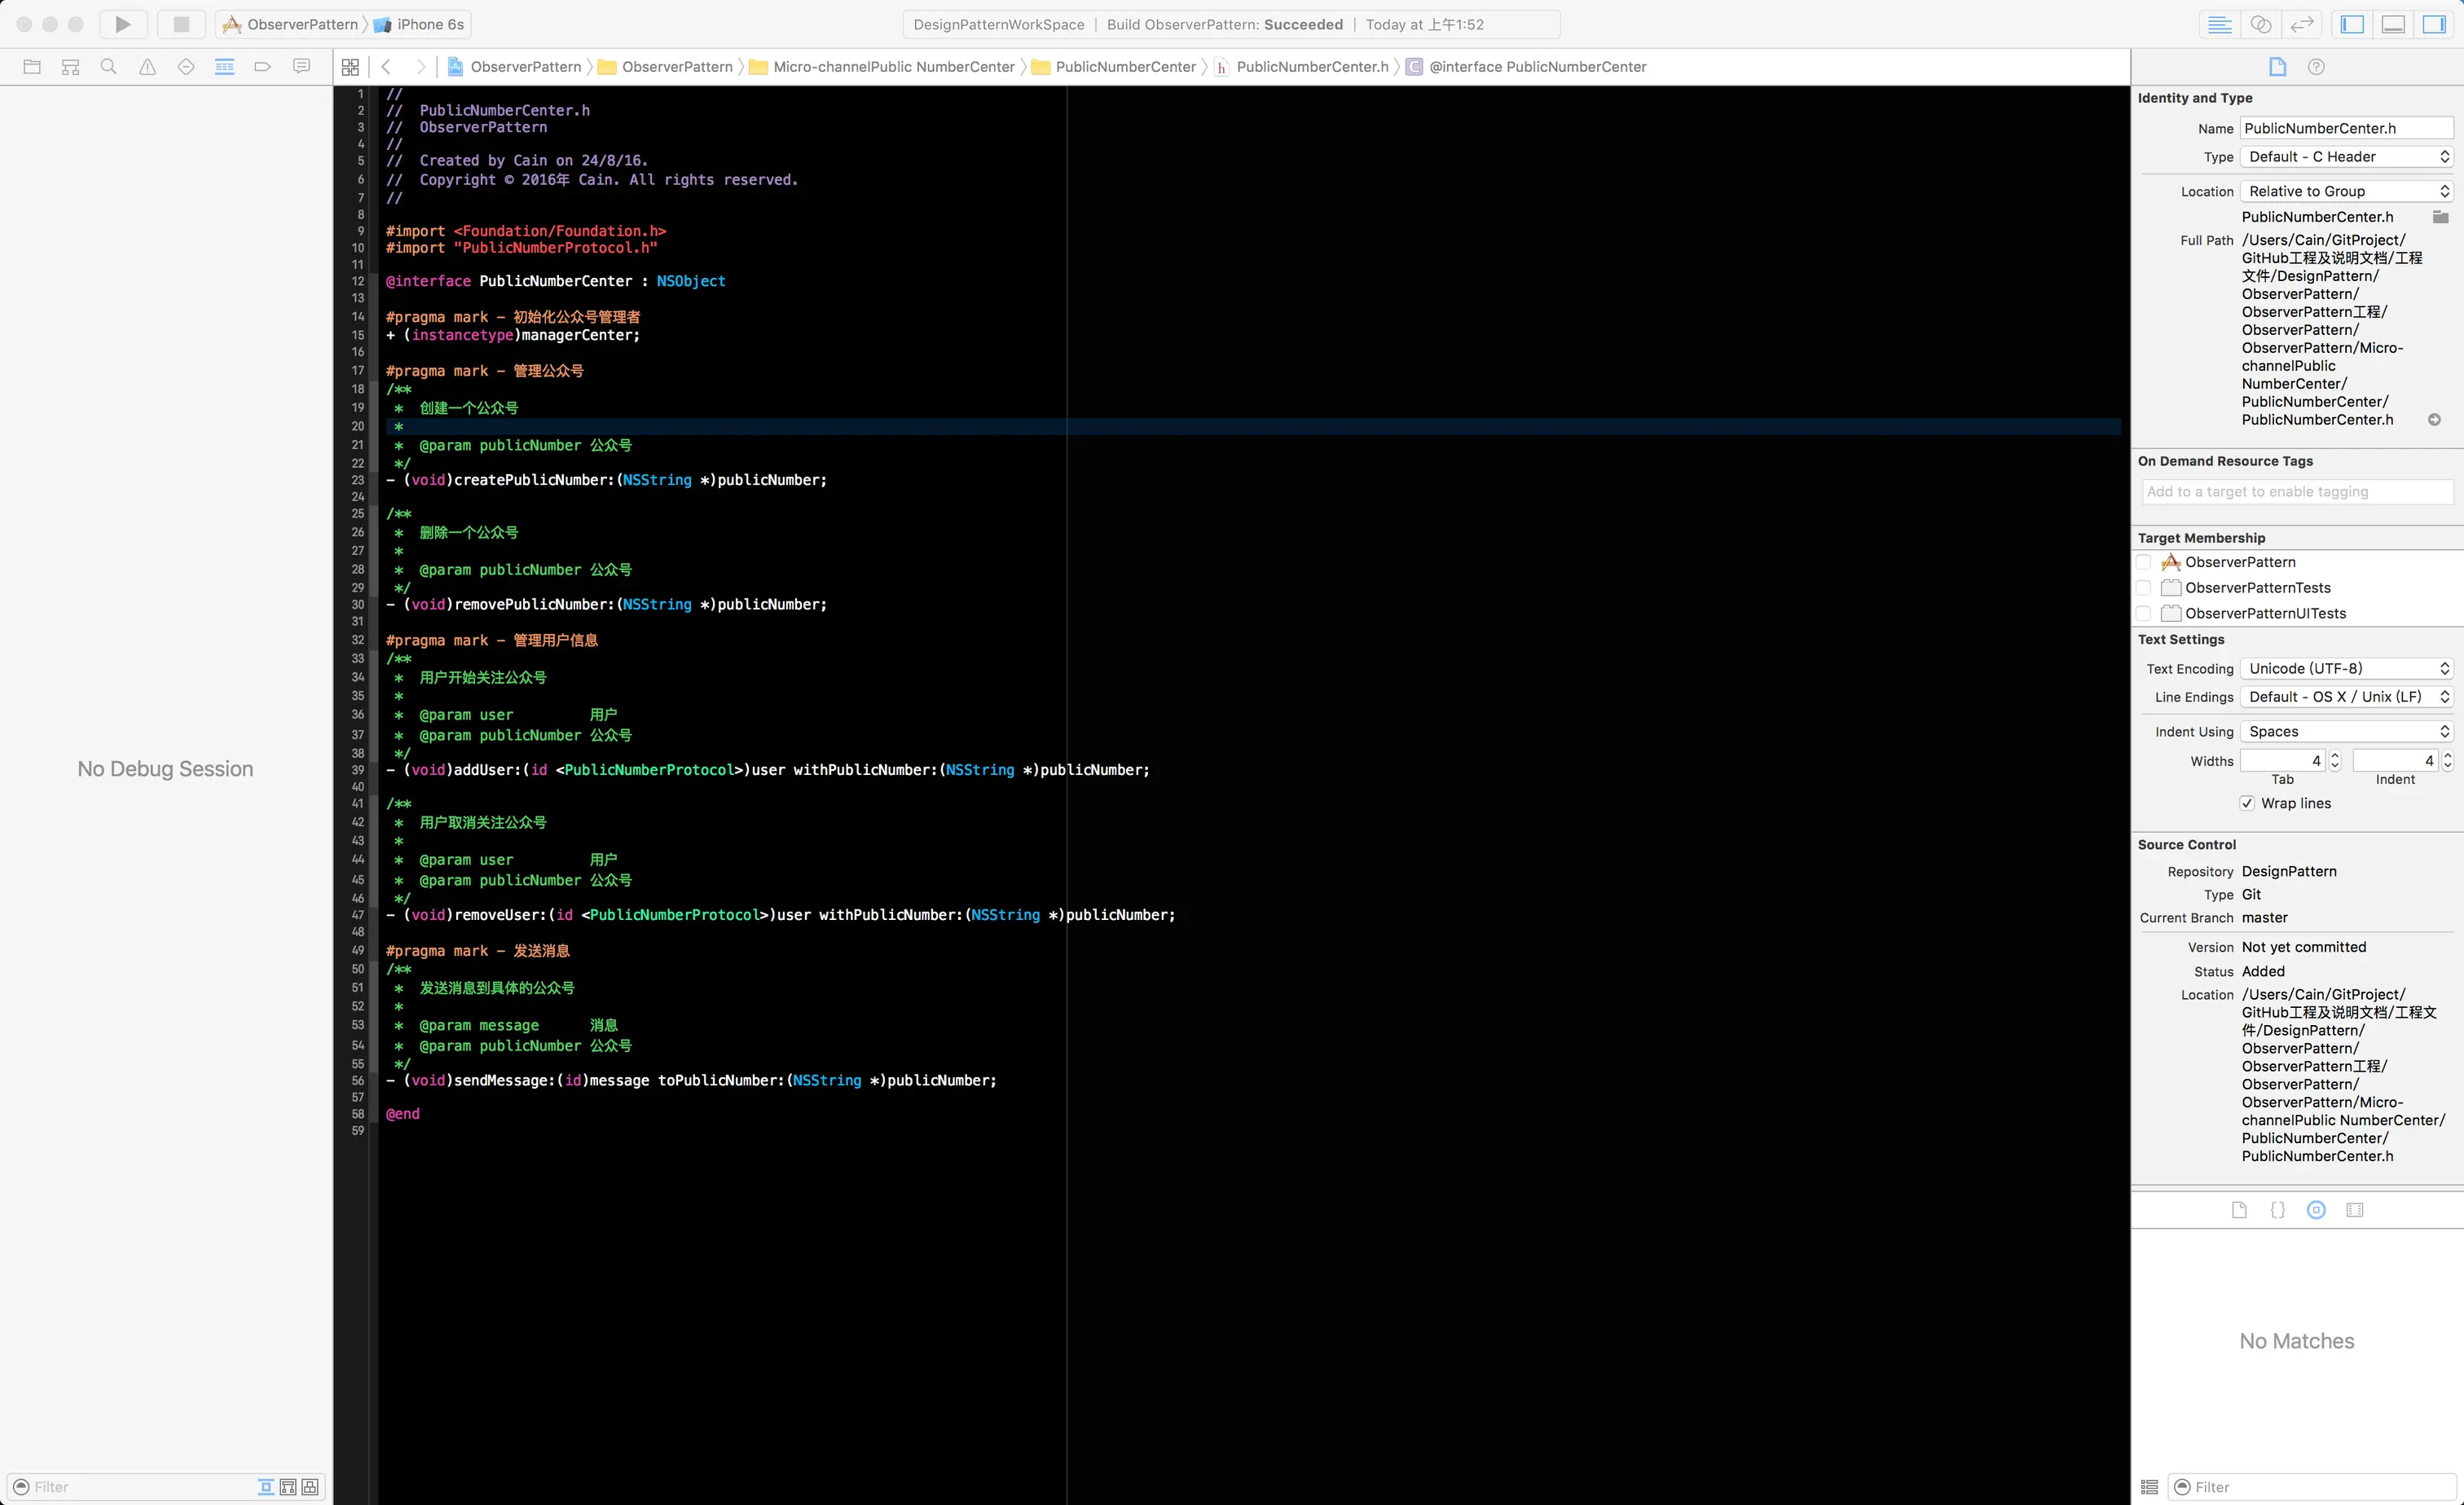Open the Quick Help inspector
The height and width of the screenshot is (1505, 2464).
(2316, 67)
